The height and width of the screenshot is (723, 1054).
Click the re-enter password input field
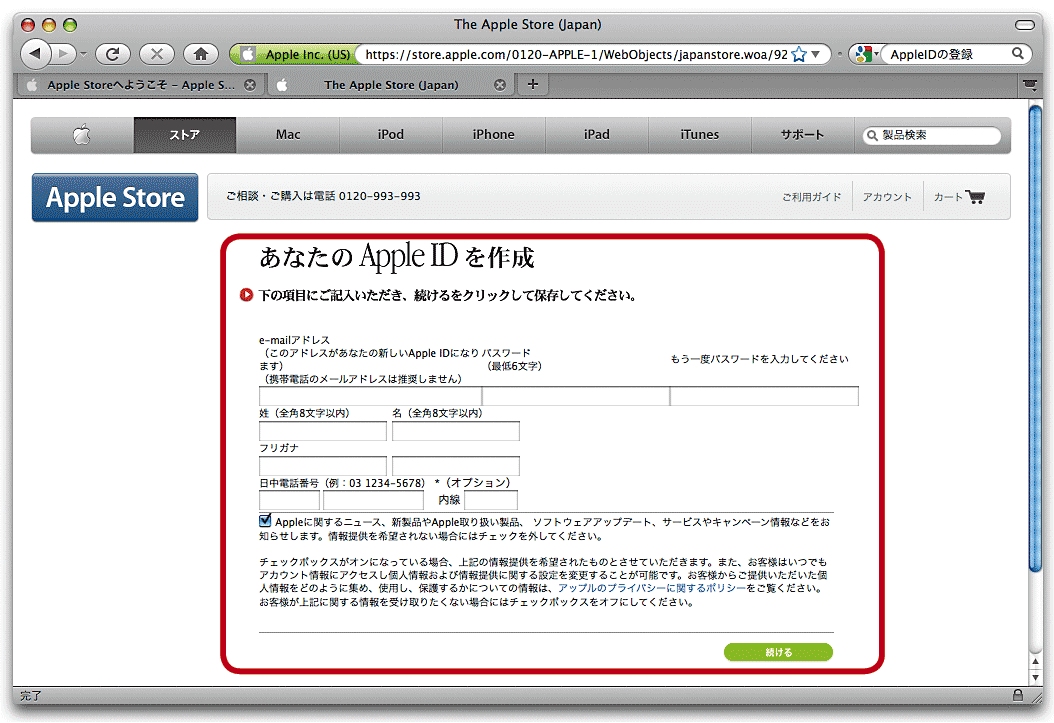pos(764,396)
